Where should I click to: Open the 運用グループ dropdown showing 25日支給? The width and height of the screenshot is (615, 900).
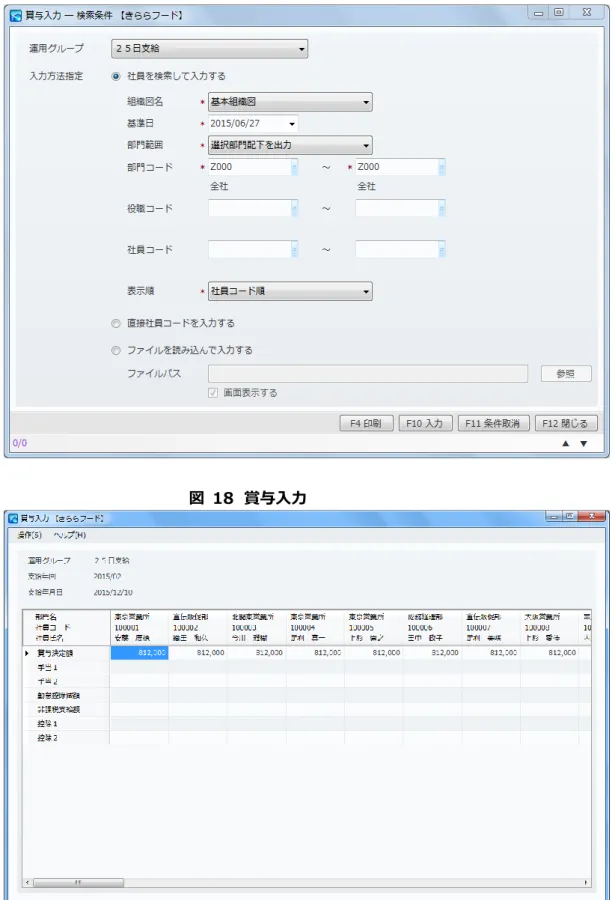point(210,49)
